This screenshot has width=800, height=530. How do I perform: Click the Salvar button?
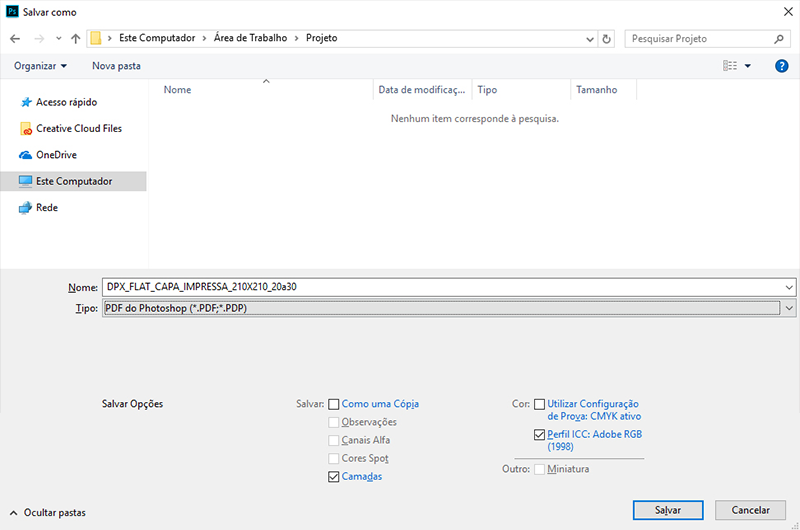(668, 510)
